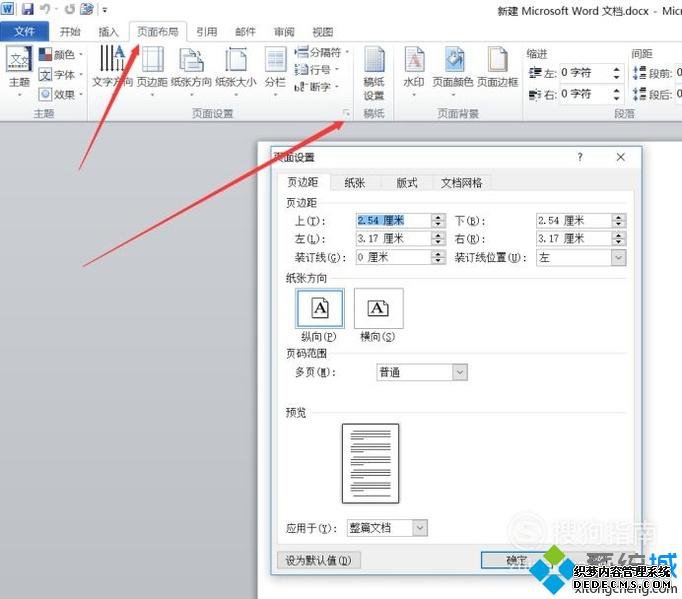Switch to the 插入 ribbon tab
This screenshot has width=682, height=599.
(108, 32)
